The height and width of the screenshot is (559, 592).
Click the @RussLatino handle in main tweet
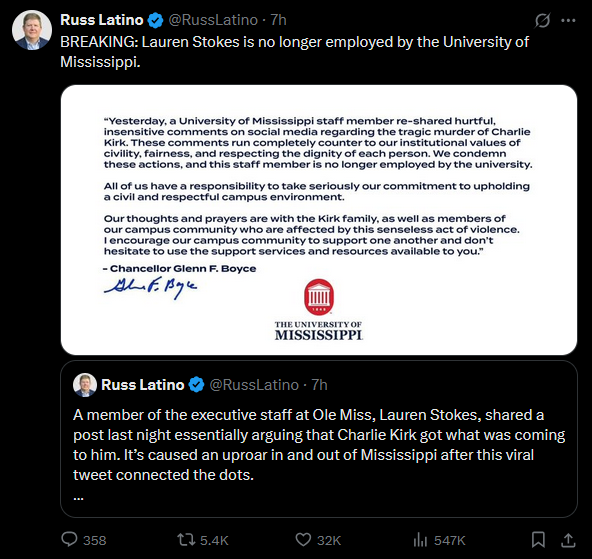pos(213,20)
